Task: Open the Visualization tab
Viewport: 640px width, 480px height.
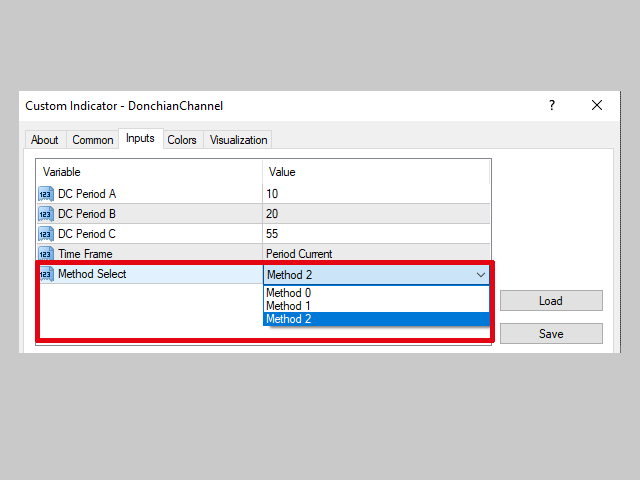Action: click(238, 140)
